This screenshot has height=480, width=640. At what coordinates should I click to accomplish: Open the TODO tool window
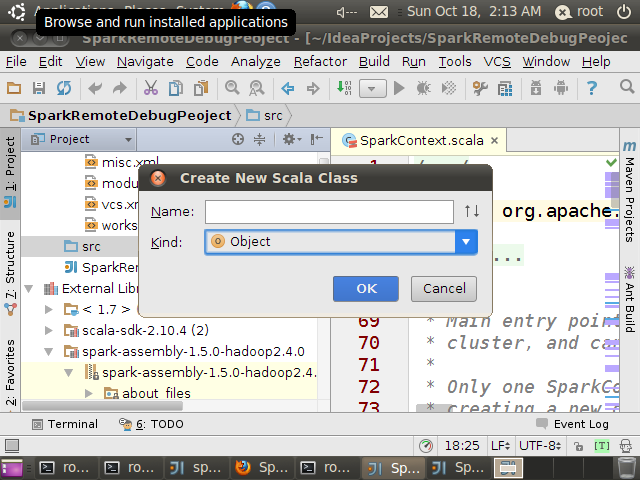click(151, 424)
